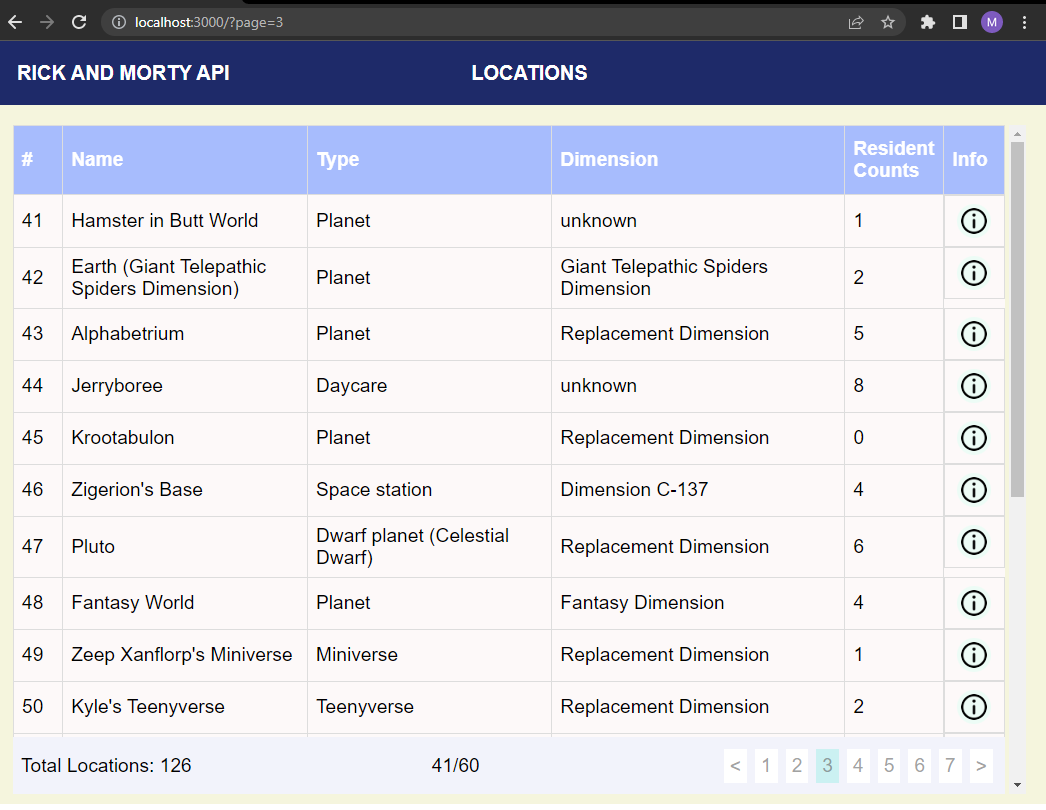Select page 1 in pagination
This screenshot has width=1046, height=810.
point(766,765)
